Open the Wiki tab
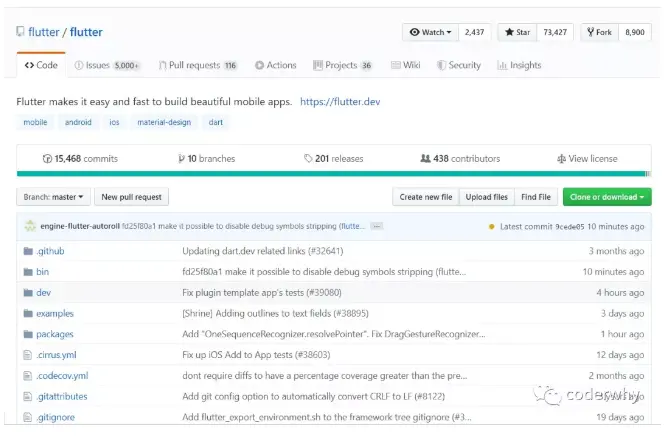This screenshot has height=445, width=667. click(x=405, y=65)
